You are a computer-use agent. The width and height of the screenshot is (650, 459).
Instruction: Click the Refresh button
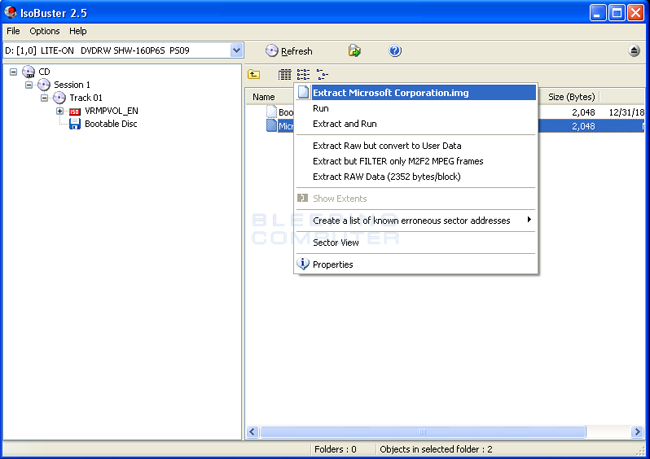(289, 51)
